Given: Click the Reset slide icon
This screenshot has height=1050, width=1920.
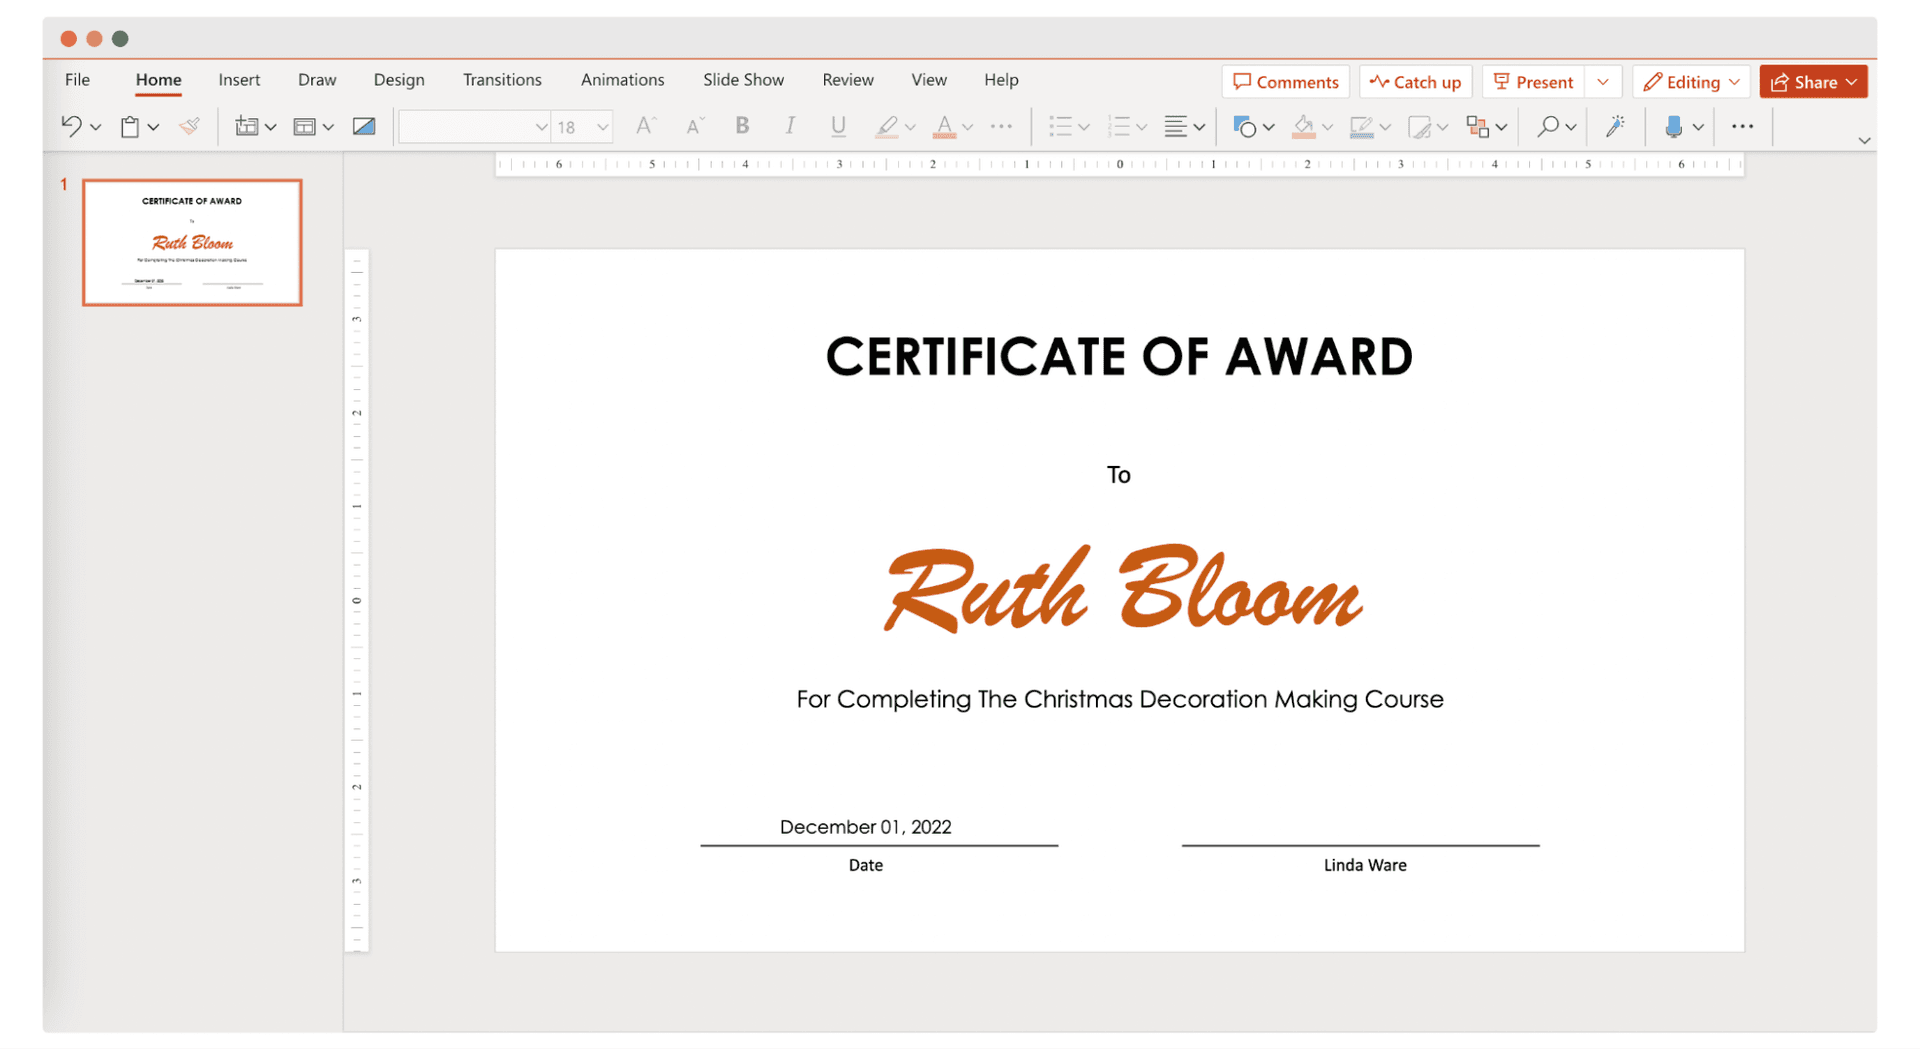Looking at the screenshot, I should point(364,126).
